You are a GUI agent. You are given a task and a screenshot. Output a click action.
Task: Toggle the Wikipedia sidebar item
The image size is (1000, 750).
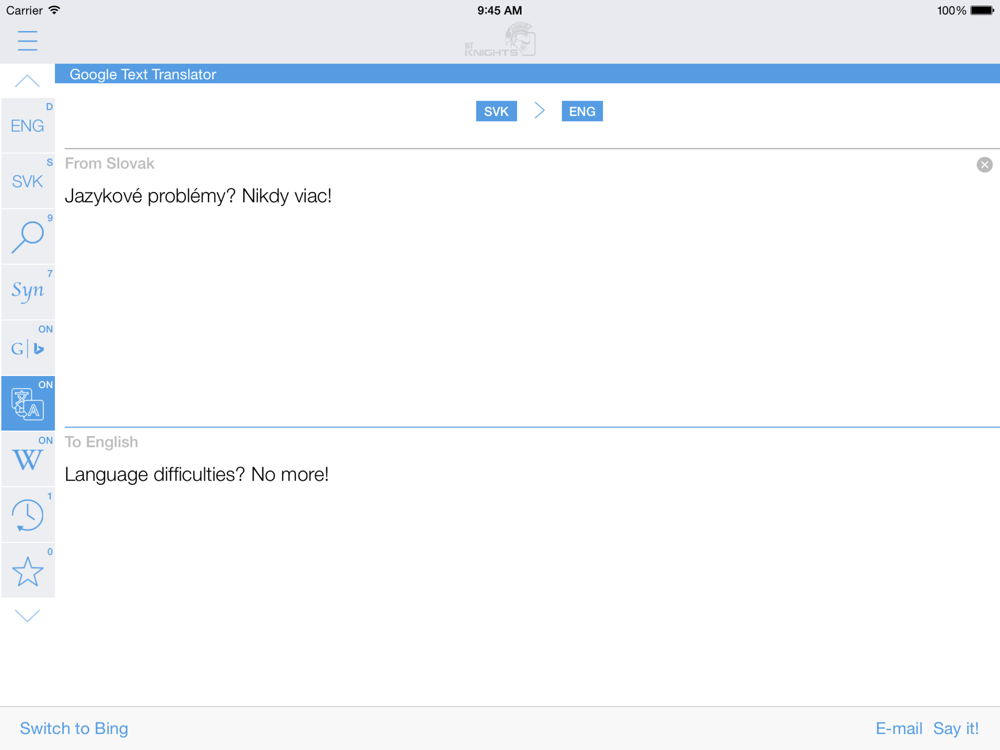pyautogui.click(x=28, y=459)
